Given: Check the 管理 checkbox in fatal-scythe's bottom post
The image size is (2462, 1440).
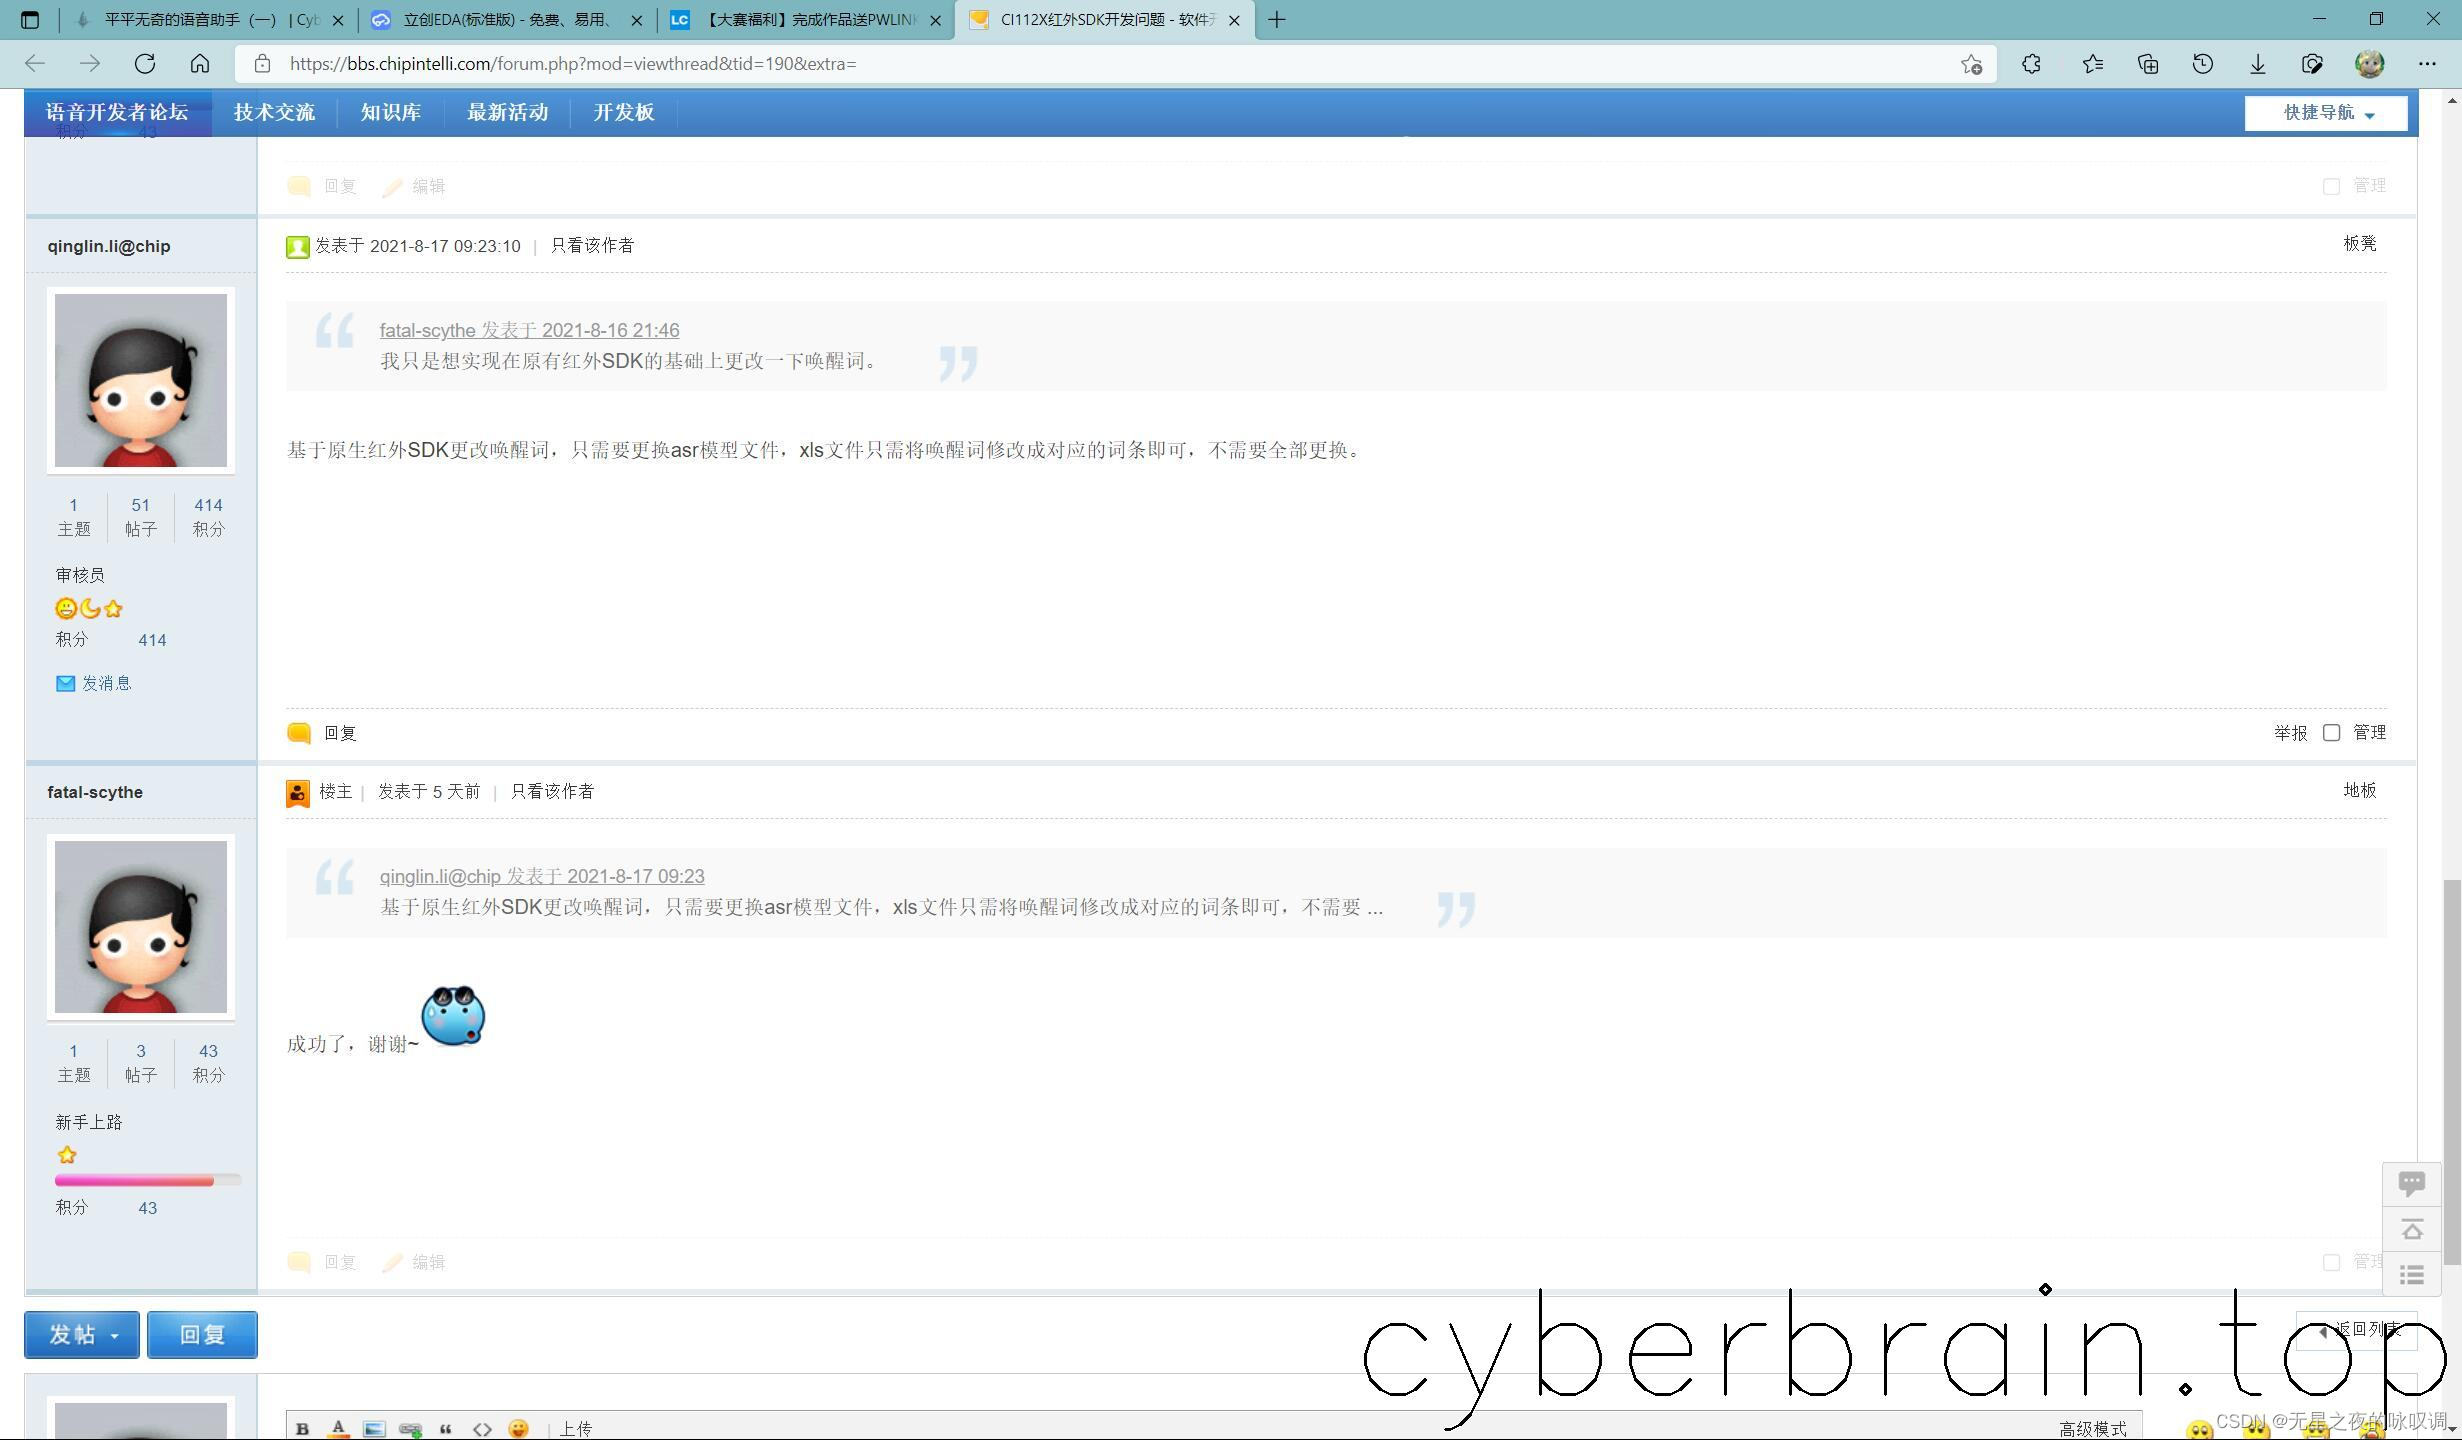Looking at the screenshot, I should tap(2331, 1262).
